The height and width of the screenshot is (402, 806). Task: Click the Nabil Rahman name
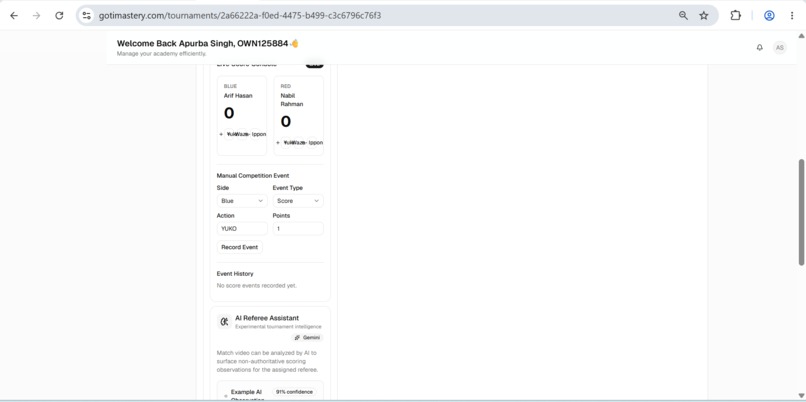(x=291, y=100)
